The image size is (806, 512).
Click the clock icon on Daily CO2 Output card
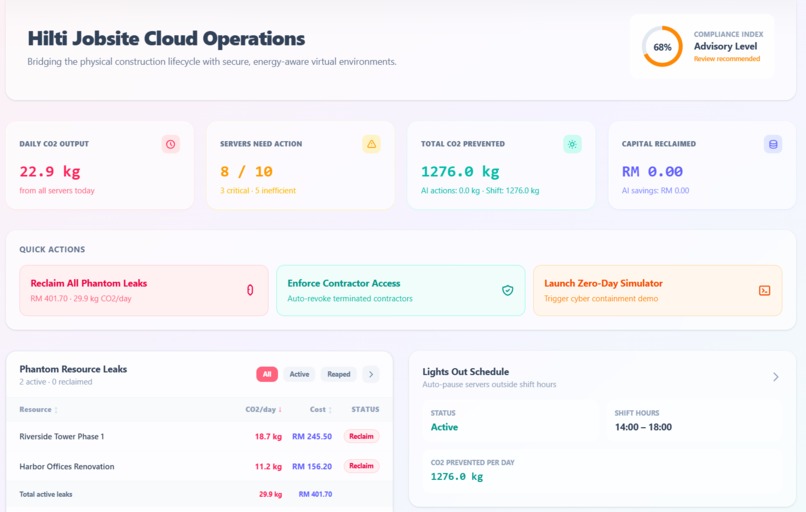click(x=170, y=144)
